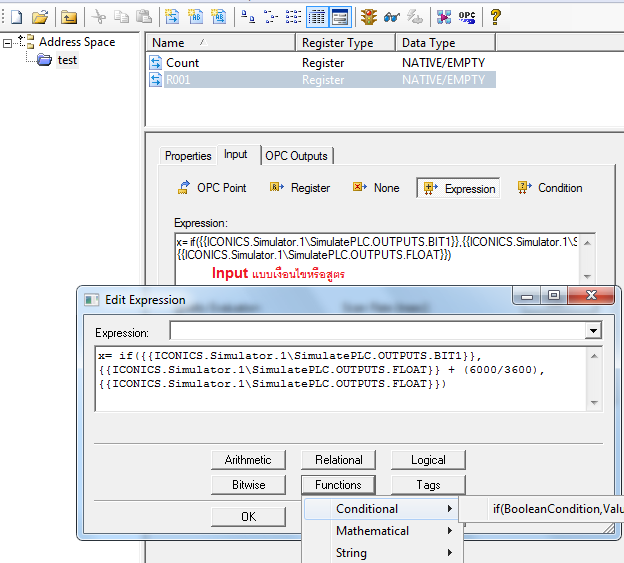The image size is (624, 563).
Task: Click the R001 register row icon
Action: click(x=155, y=80)
